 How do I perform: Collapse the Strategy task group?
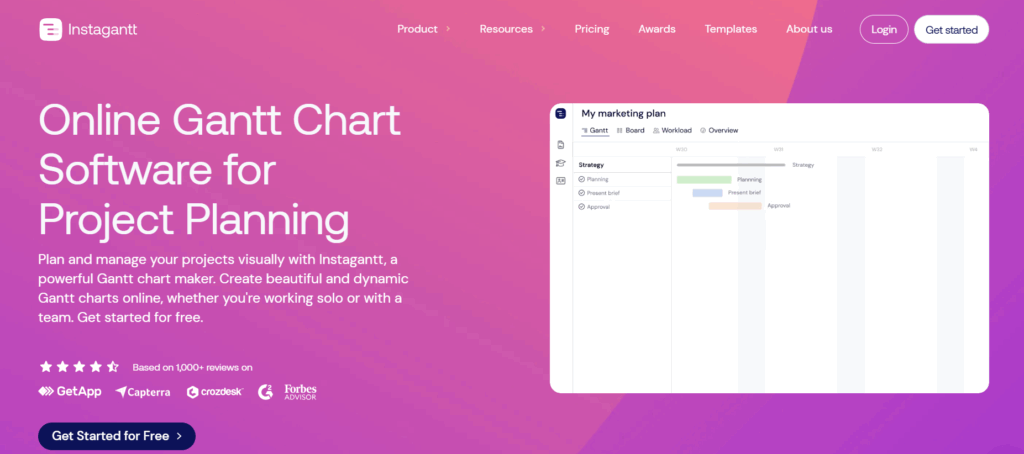pyautogui.click(x=591, y=165)
